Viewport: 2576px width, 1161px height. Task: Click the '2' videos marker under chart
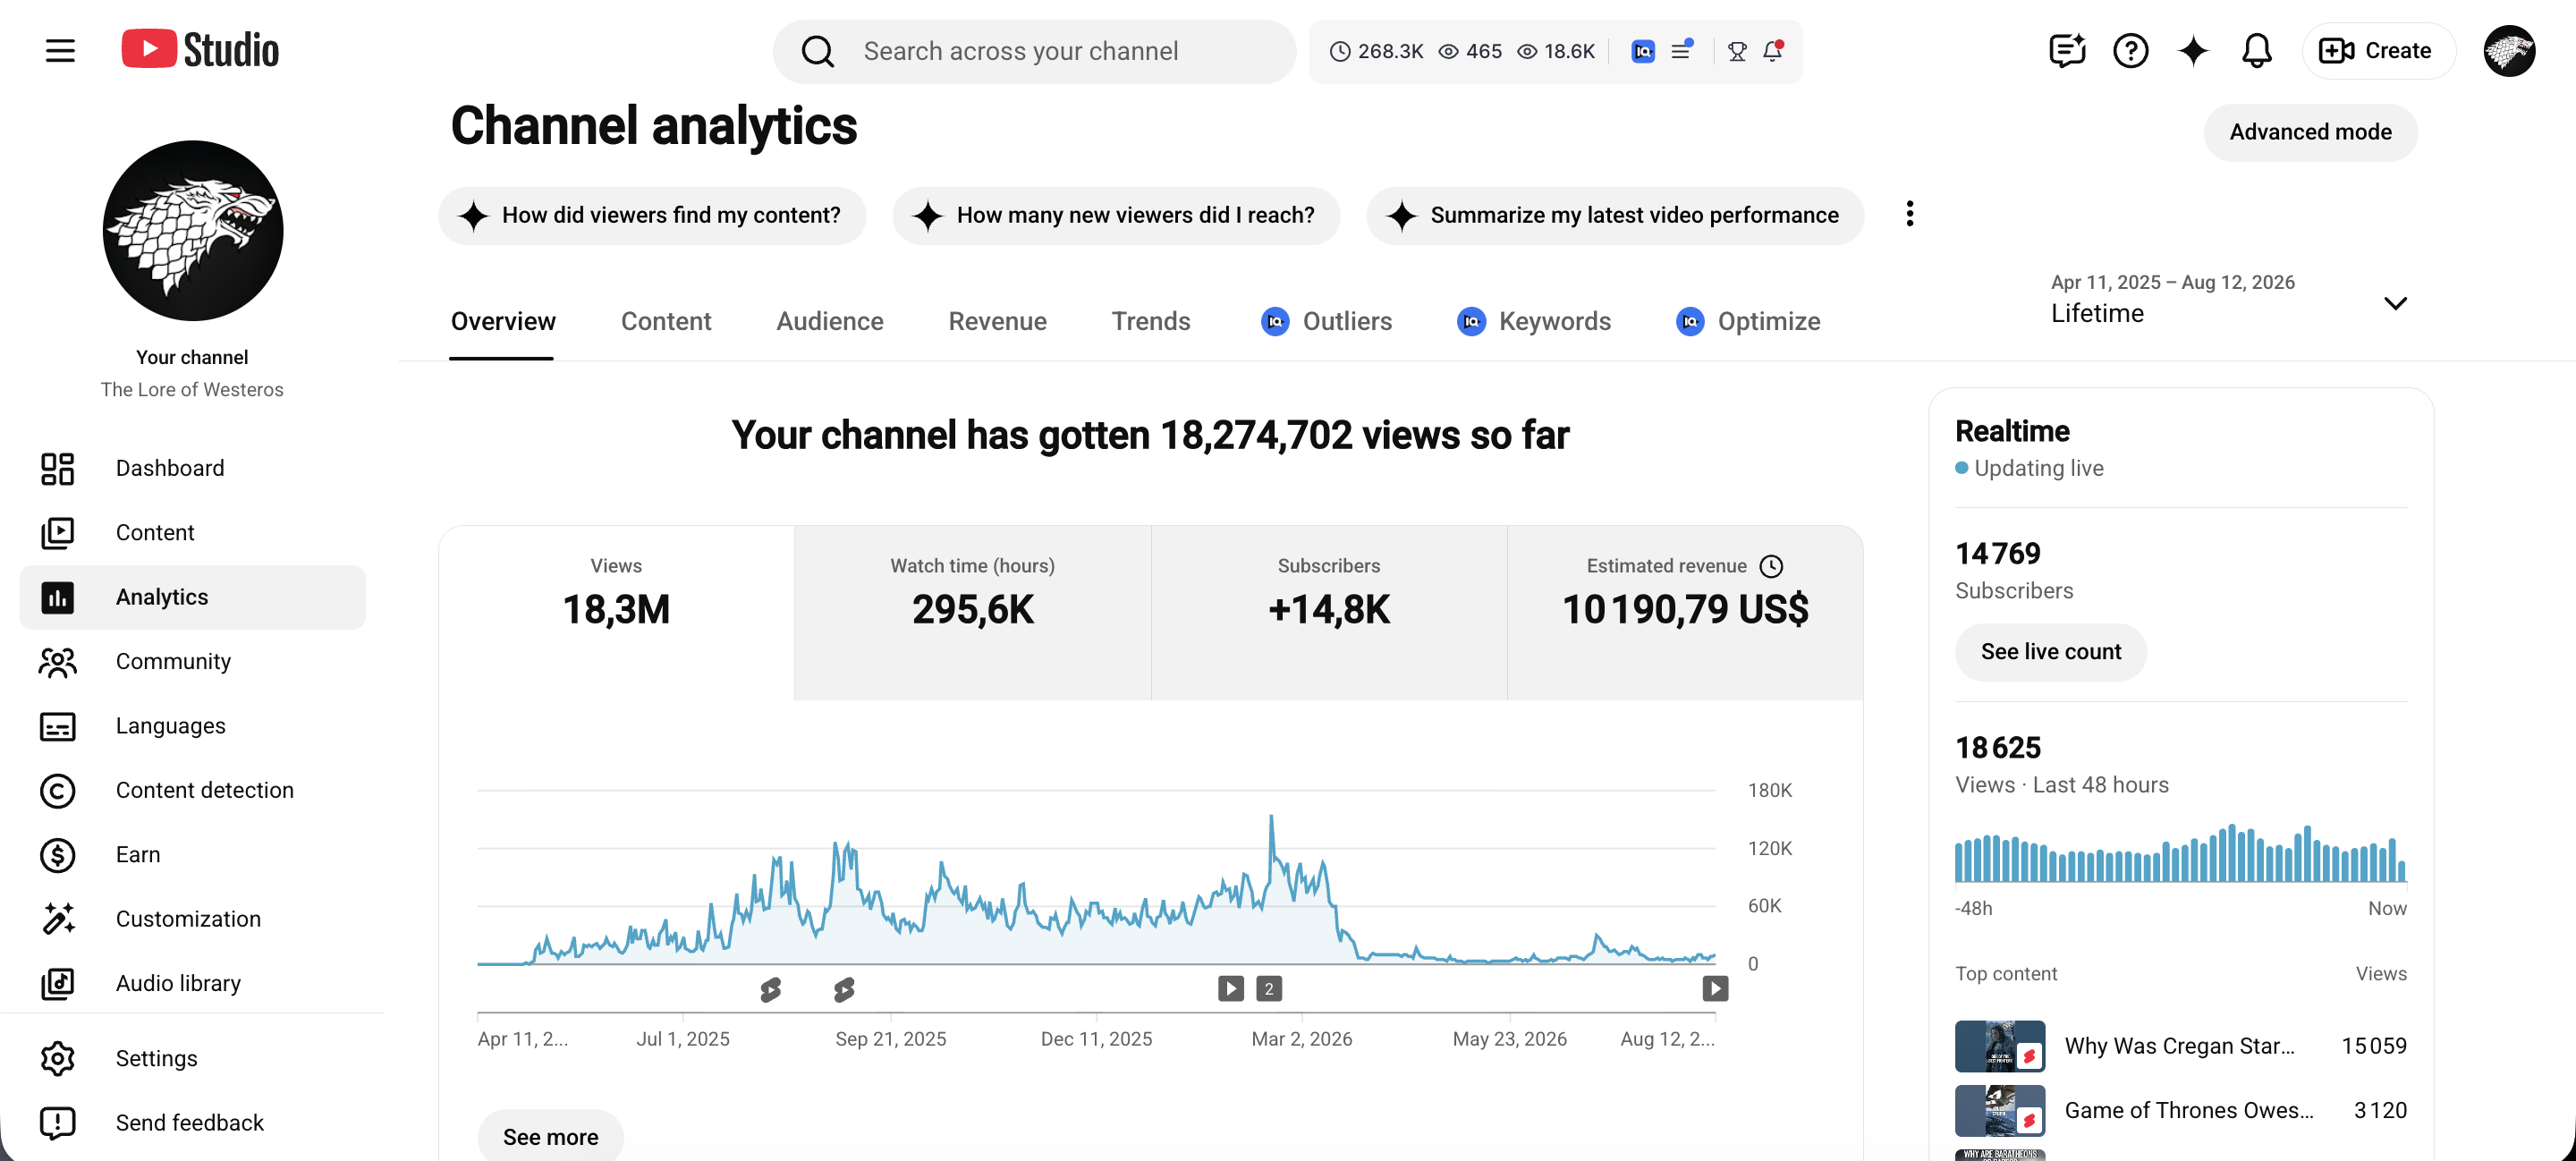(x=1269, y=989)
